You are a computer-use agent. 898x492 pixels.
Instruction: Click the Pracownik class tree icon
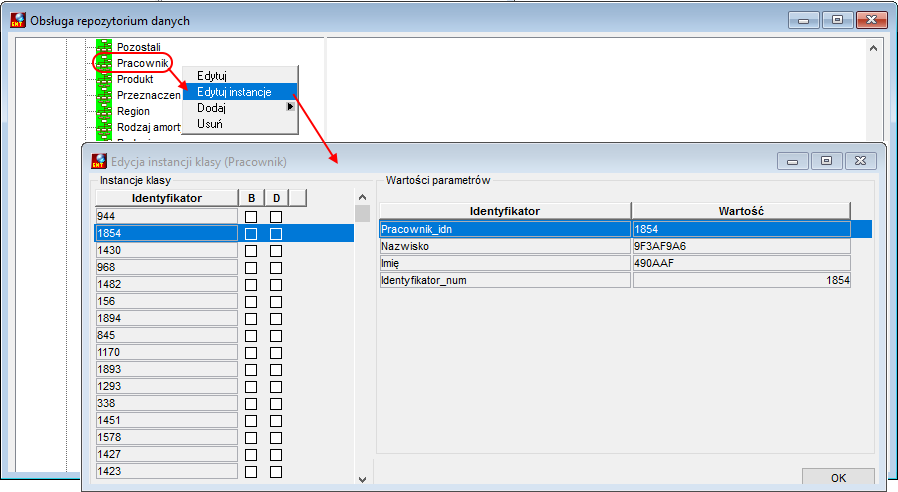pos(104,63)
